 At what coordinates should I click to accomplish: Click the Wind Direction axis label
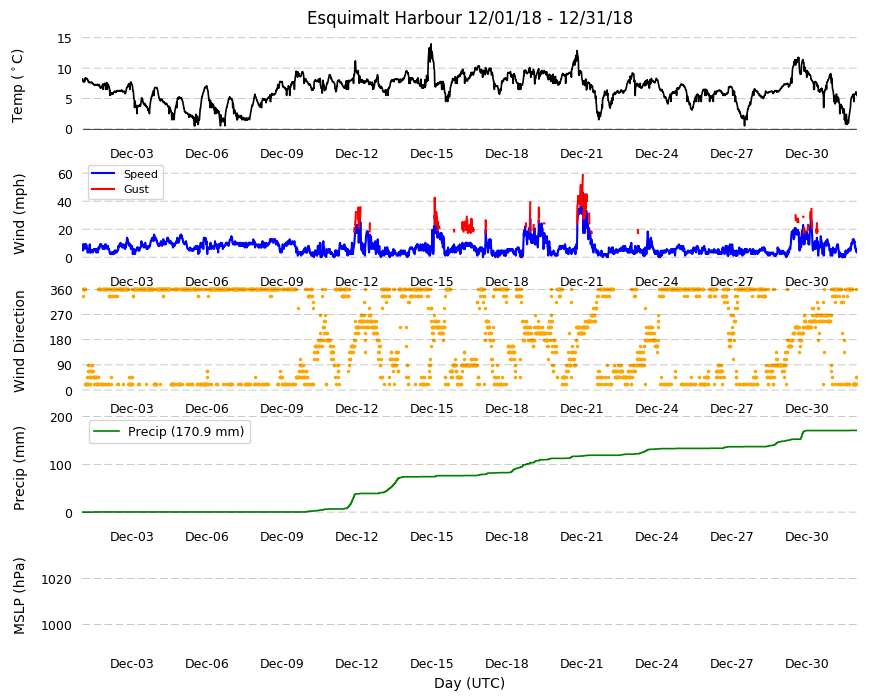tap(19, 341)
